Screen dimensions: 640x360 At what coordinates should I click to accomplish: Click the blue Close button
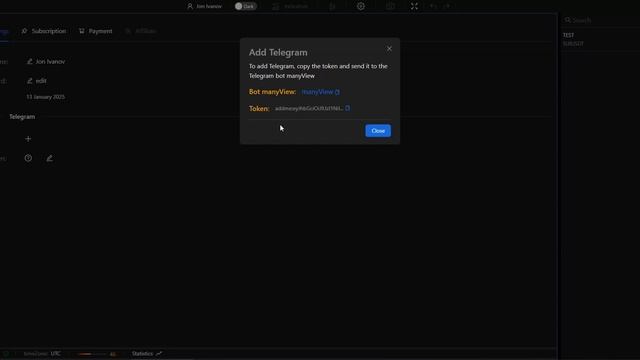378,131
